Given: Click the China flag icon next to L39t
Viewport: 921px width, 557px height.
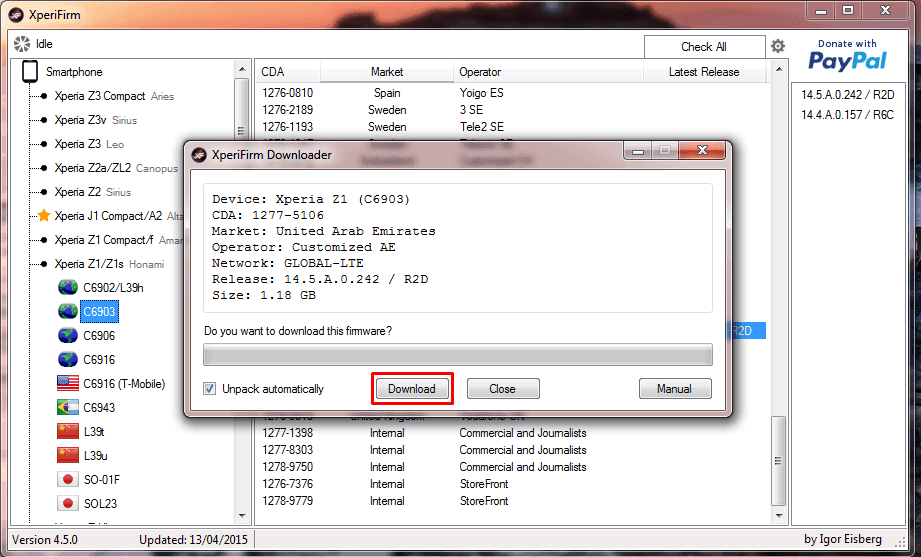Looking at the screenshot, I should point(68,431).
